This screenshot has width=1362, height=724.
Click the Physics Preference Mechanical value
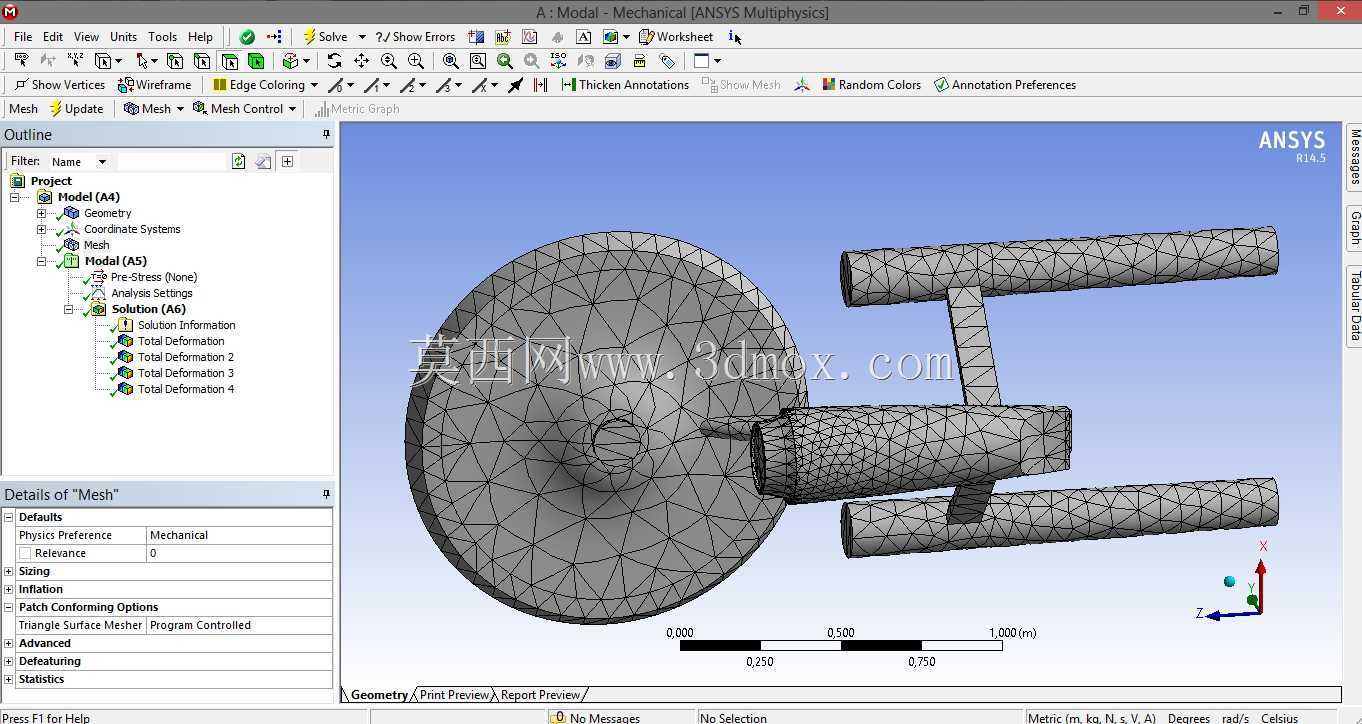coord(239,535)
